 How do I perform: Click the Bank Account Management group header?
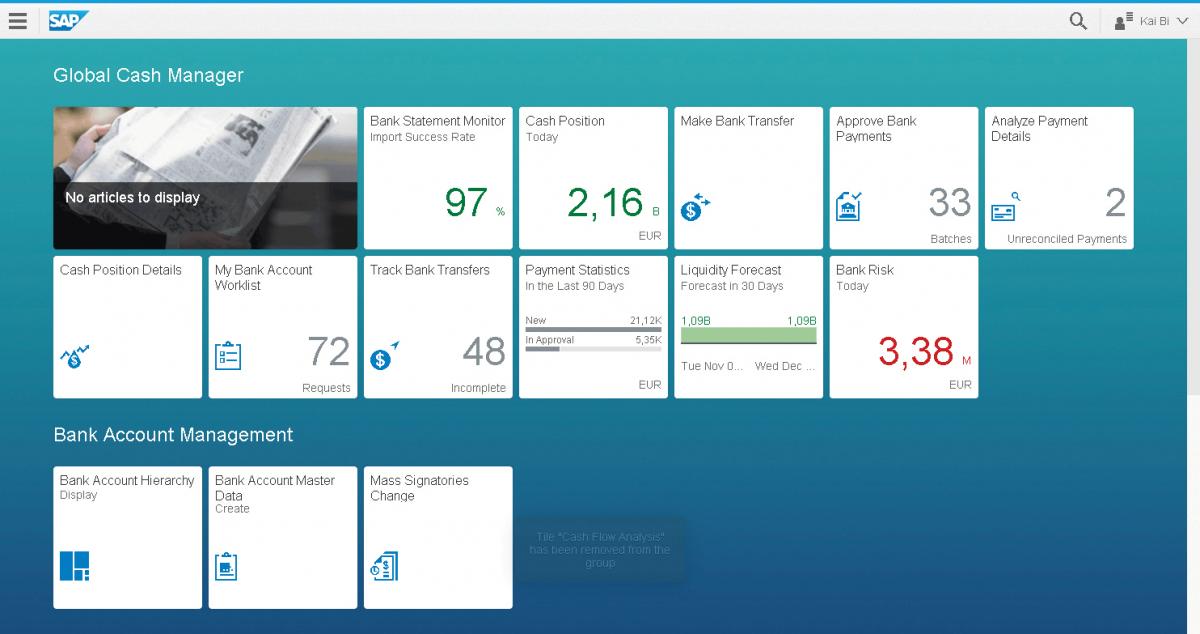click(x=173, y=435)
